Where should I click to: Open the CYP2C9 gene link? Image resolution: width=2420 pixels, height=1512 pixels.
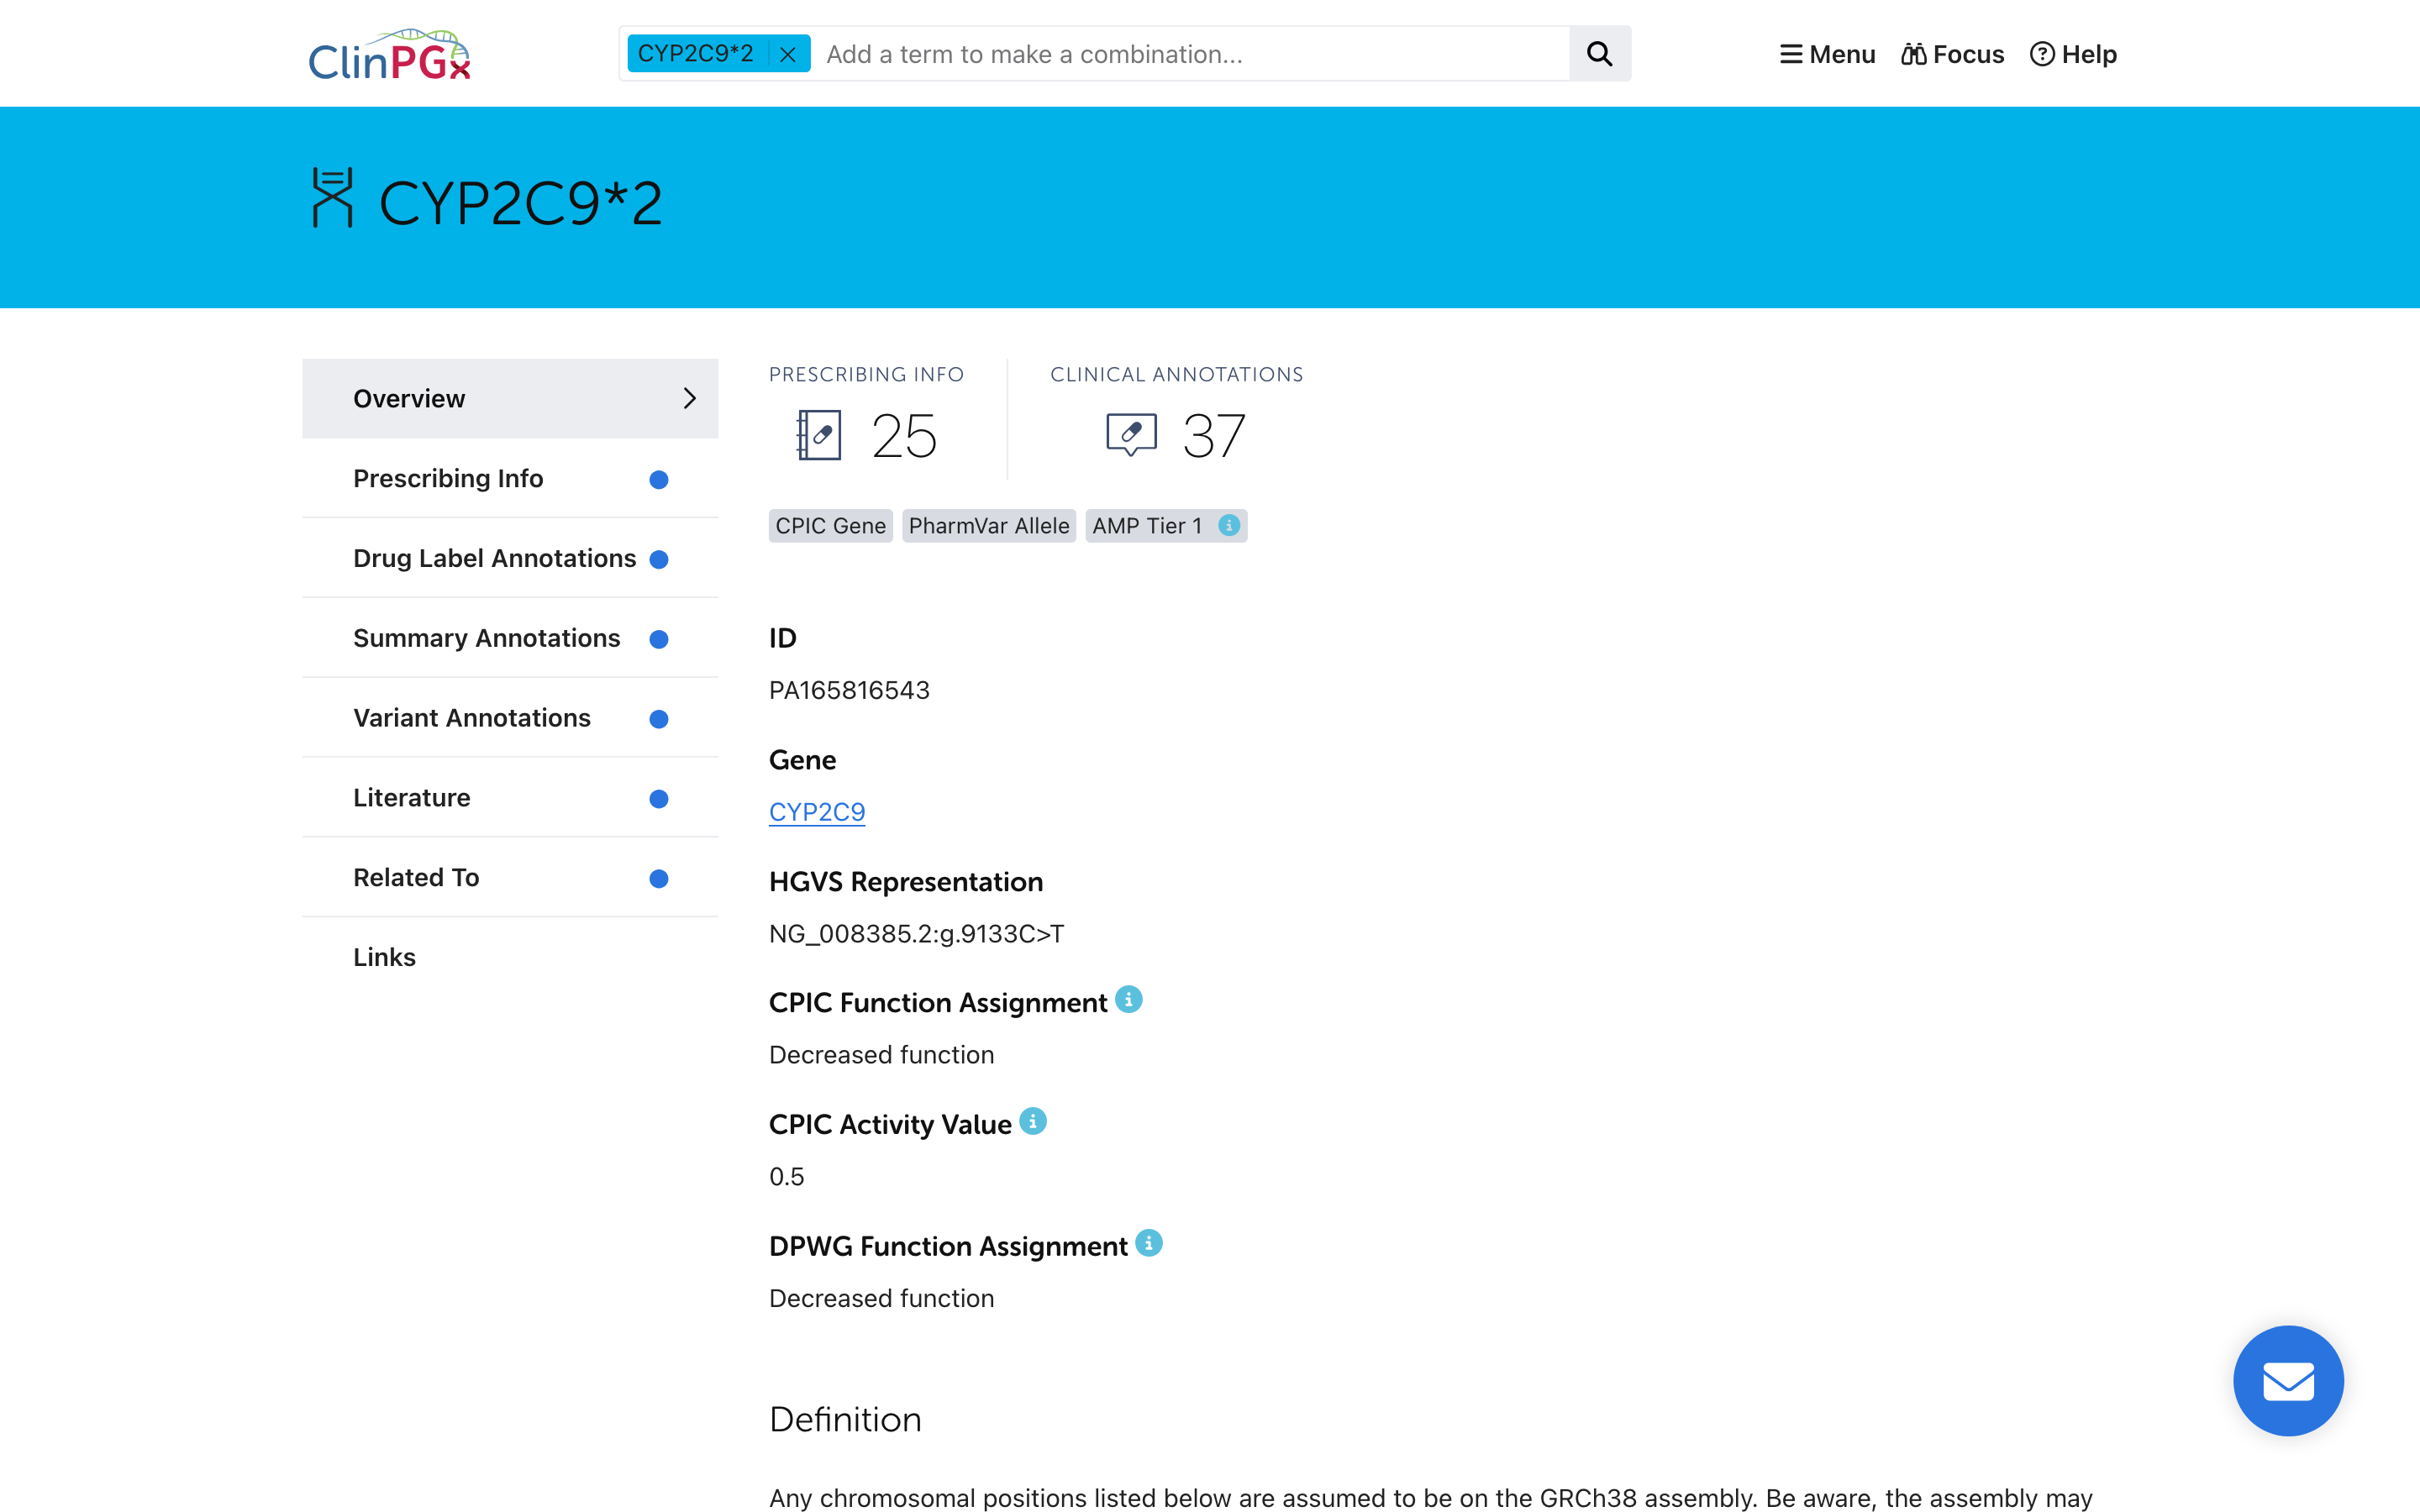[x=816, y=812]
